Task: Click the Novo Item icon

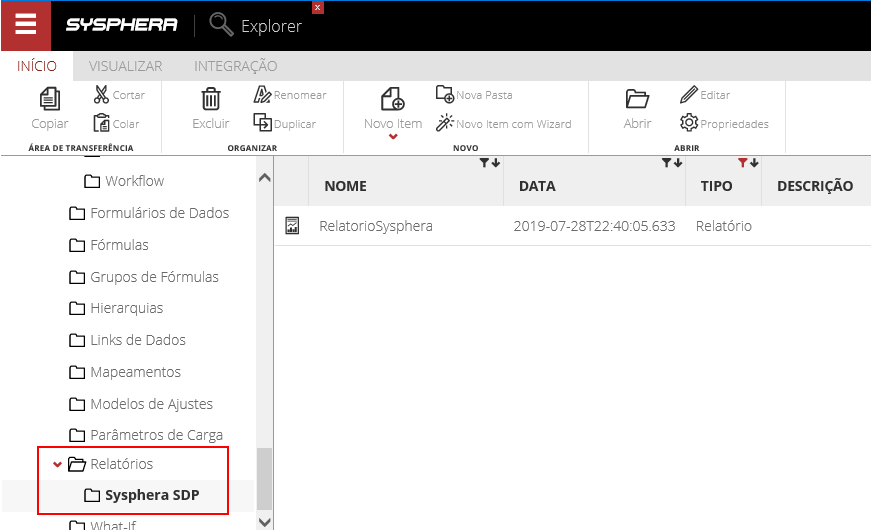Action: [x=393, y=99]
